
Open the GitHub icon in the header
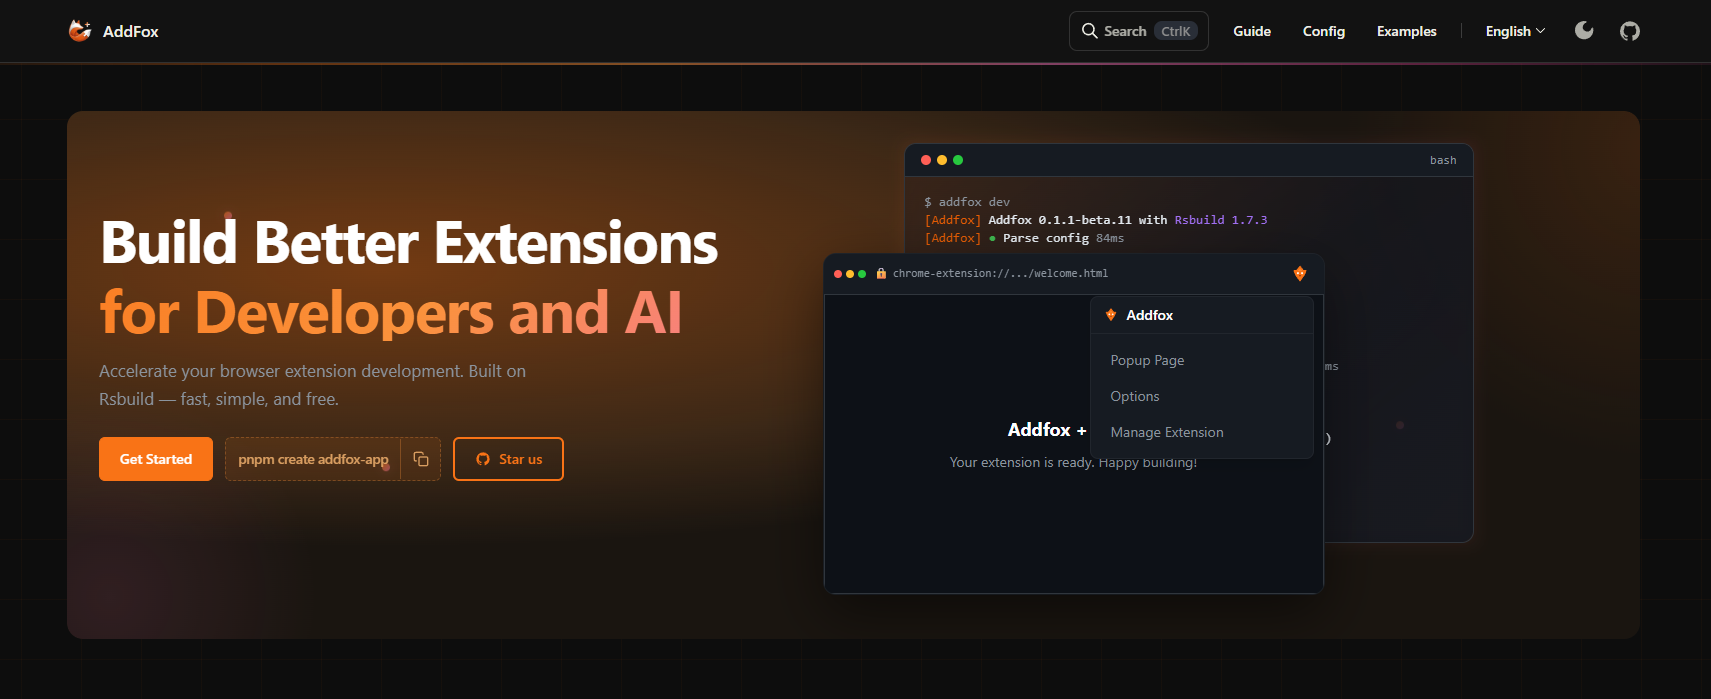coord(1630,31)
